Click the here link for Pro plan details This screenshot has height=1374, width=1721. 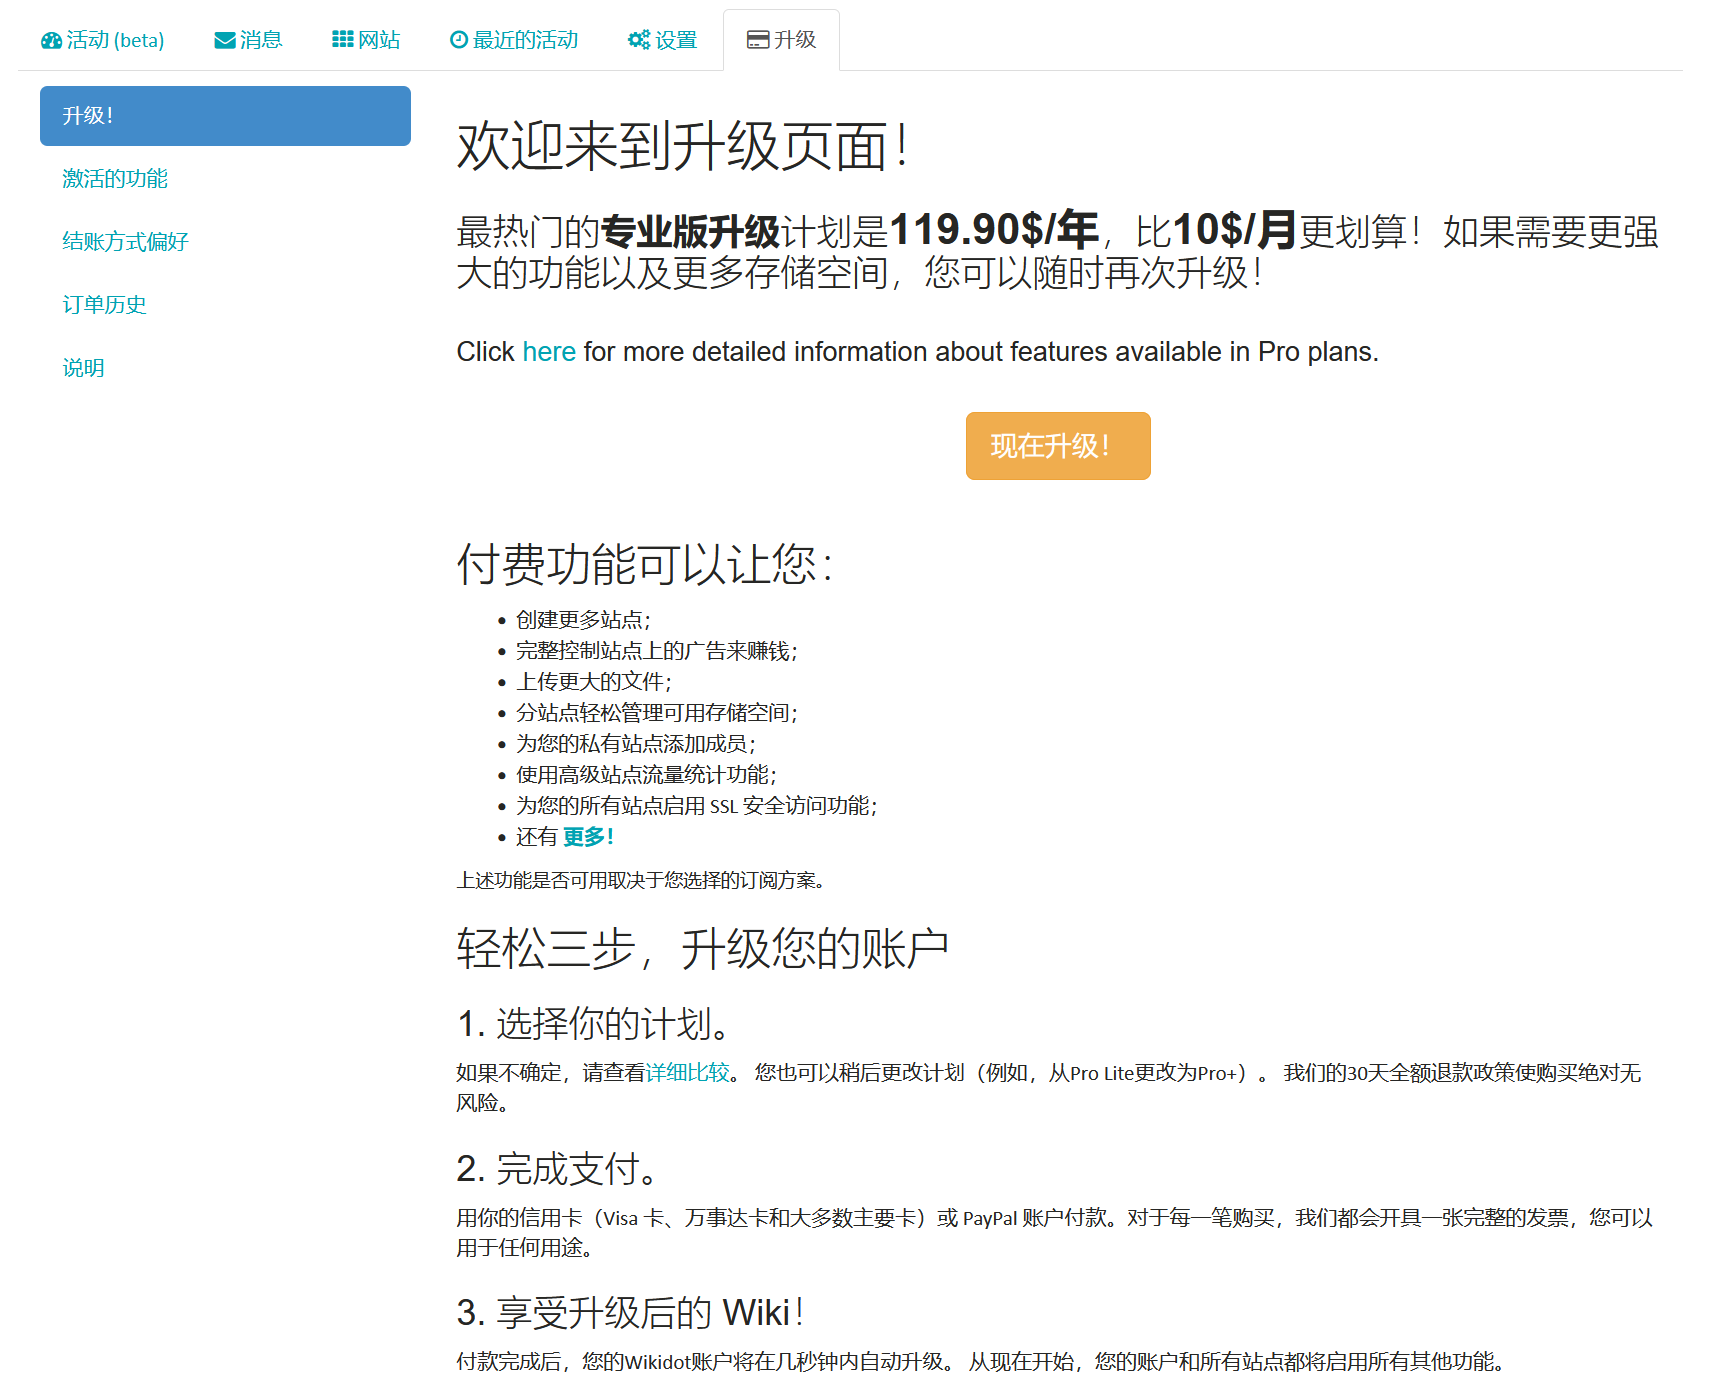[x=548, y=352]
